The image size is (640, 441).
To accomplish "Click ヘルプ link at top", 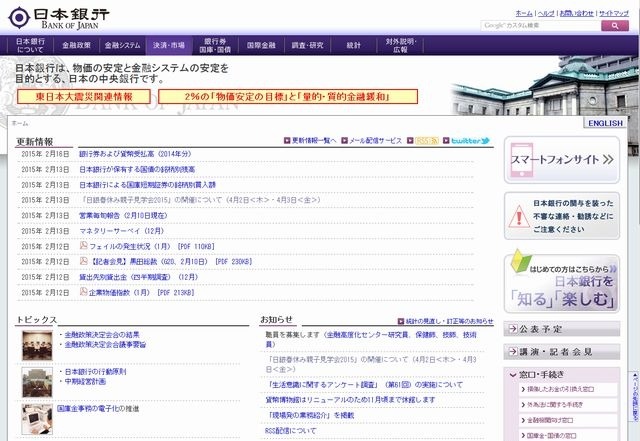I will click(546, 13).
